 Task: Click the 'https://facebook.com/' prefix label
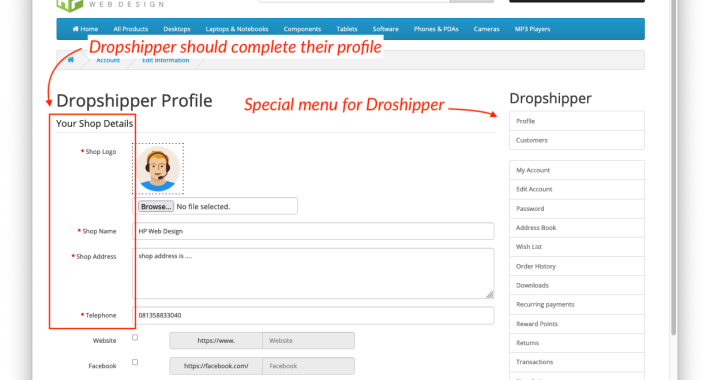click(x=216, y=366)
